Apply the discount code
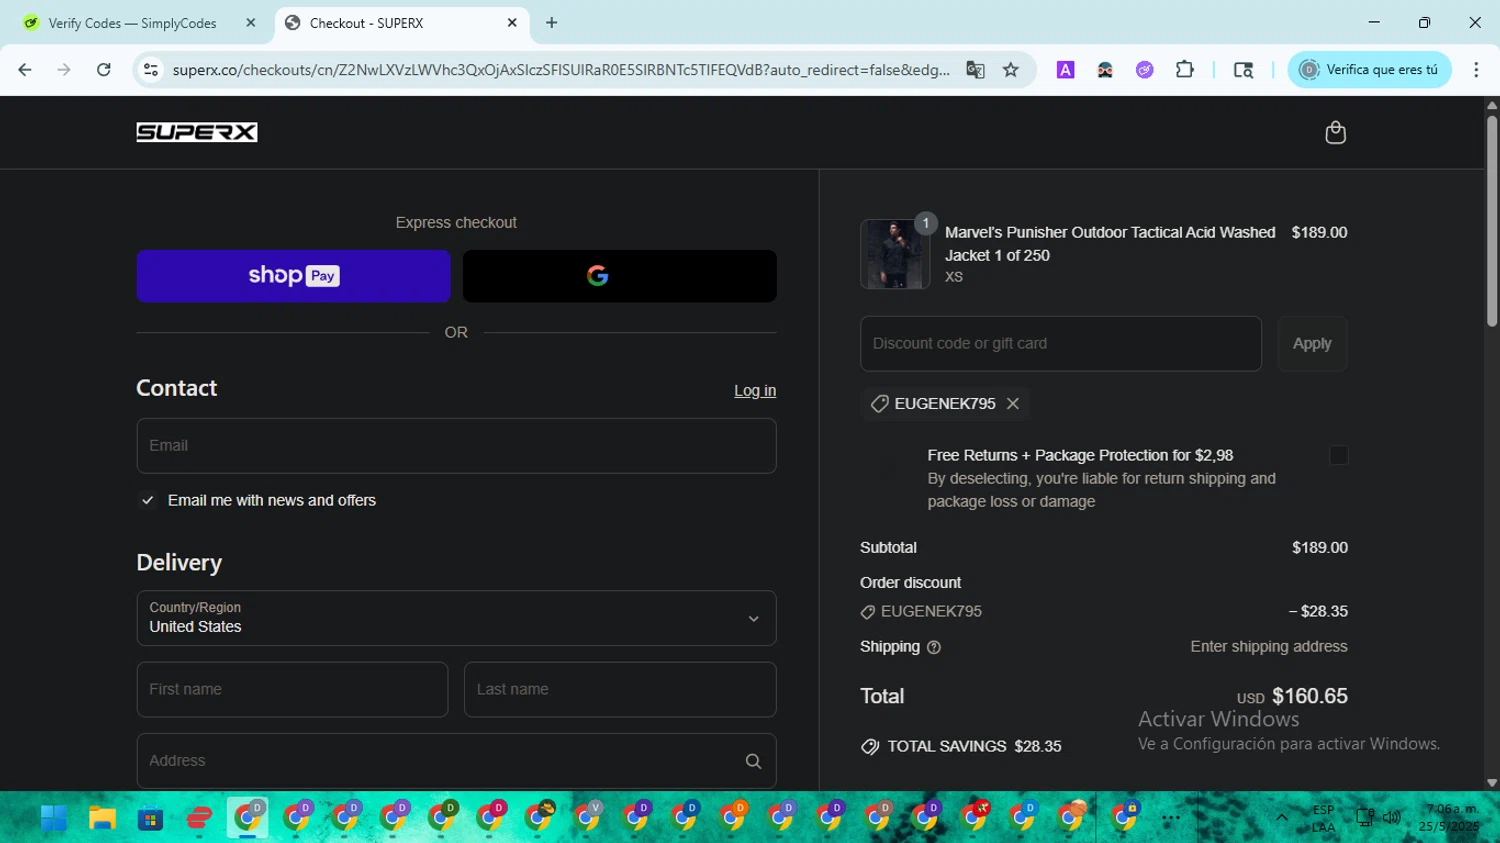1500x843 pixels. point(1312,344)
